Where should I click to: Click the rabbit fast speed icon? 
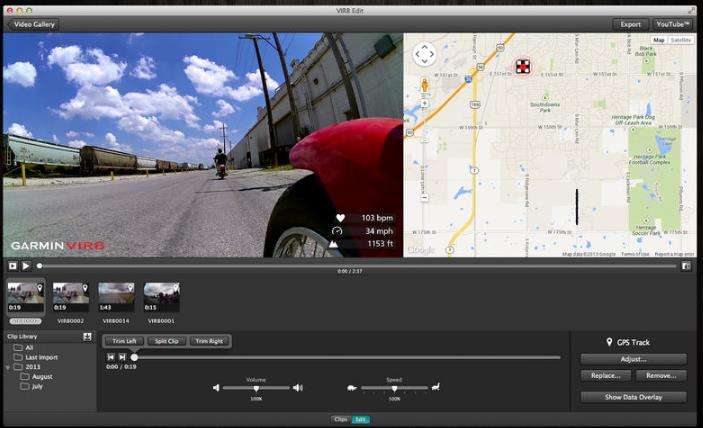tap(435, 387)
